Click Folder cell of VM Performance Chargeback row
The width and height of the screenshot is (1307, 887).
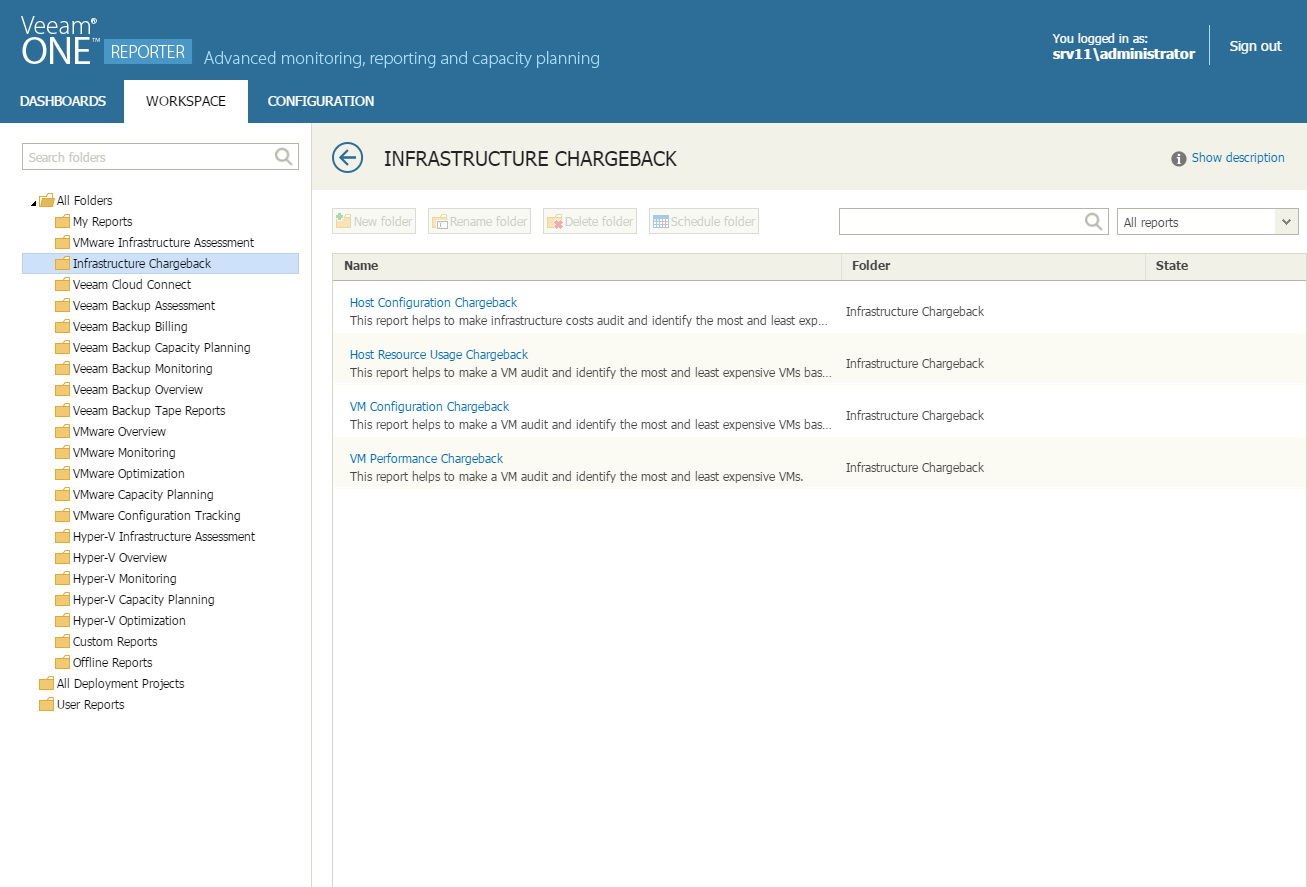pyautogui.click(x=915, y=467)
